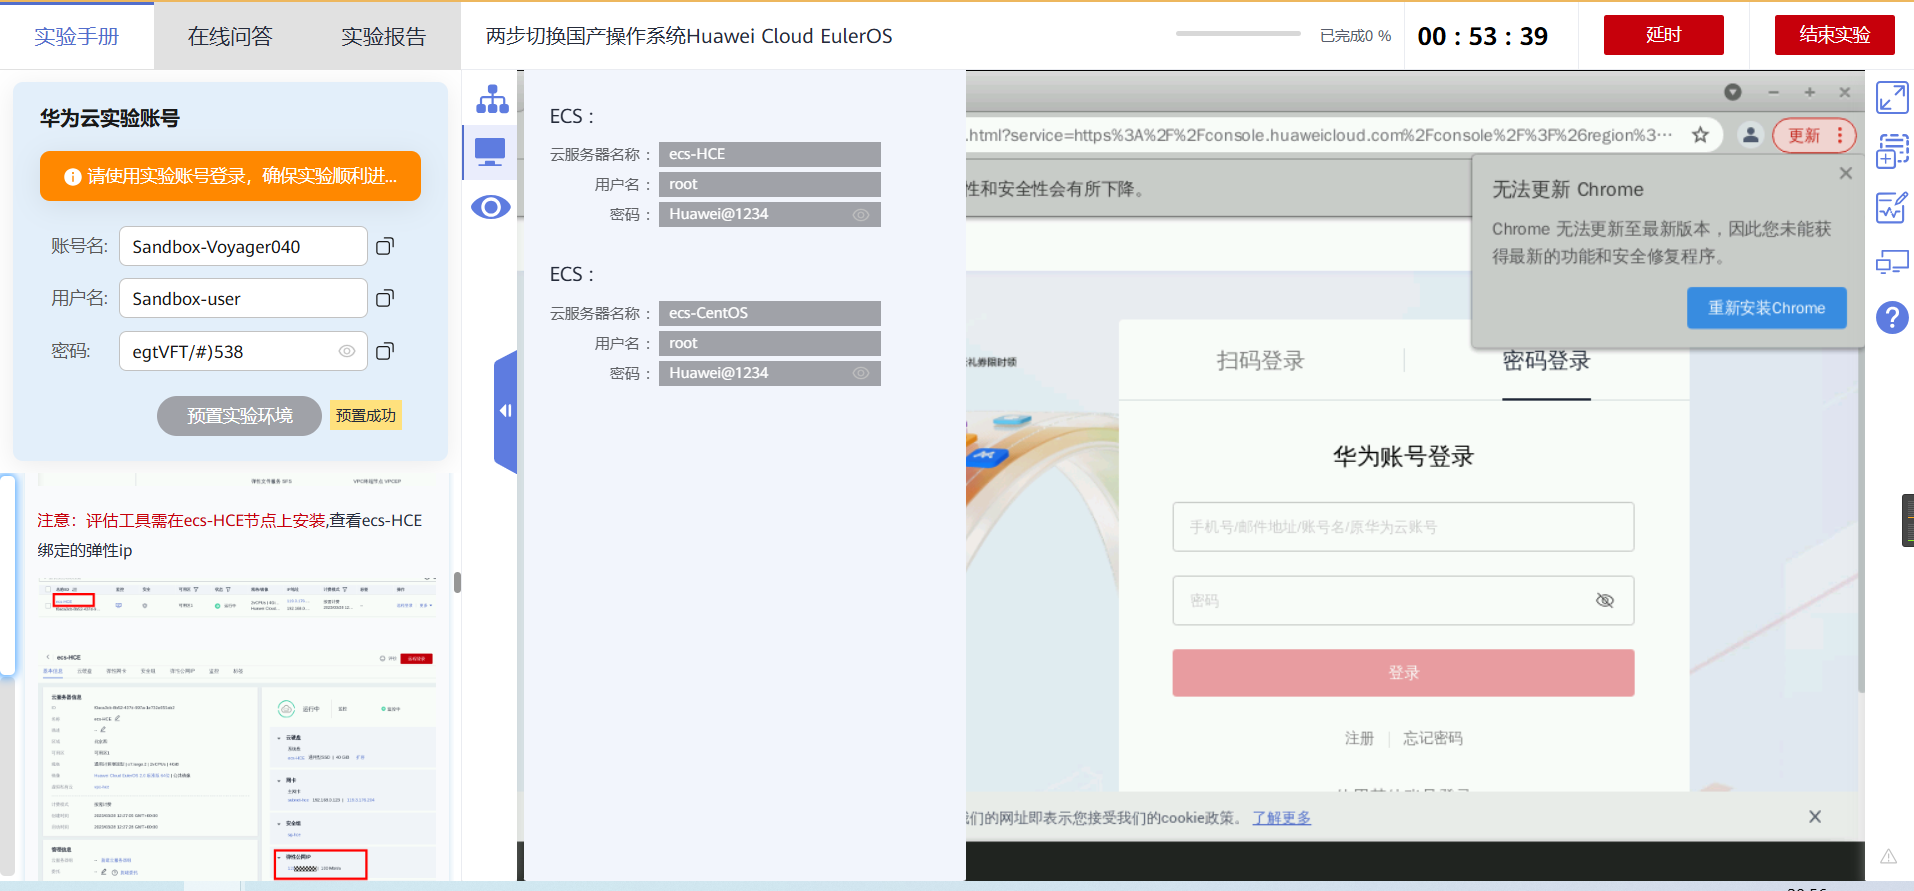Open the notes chart icon on right sidebar

pos(1892,207)
